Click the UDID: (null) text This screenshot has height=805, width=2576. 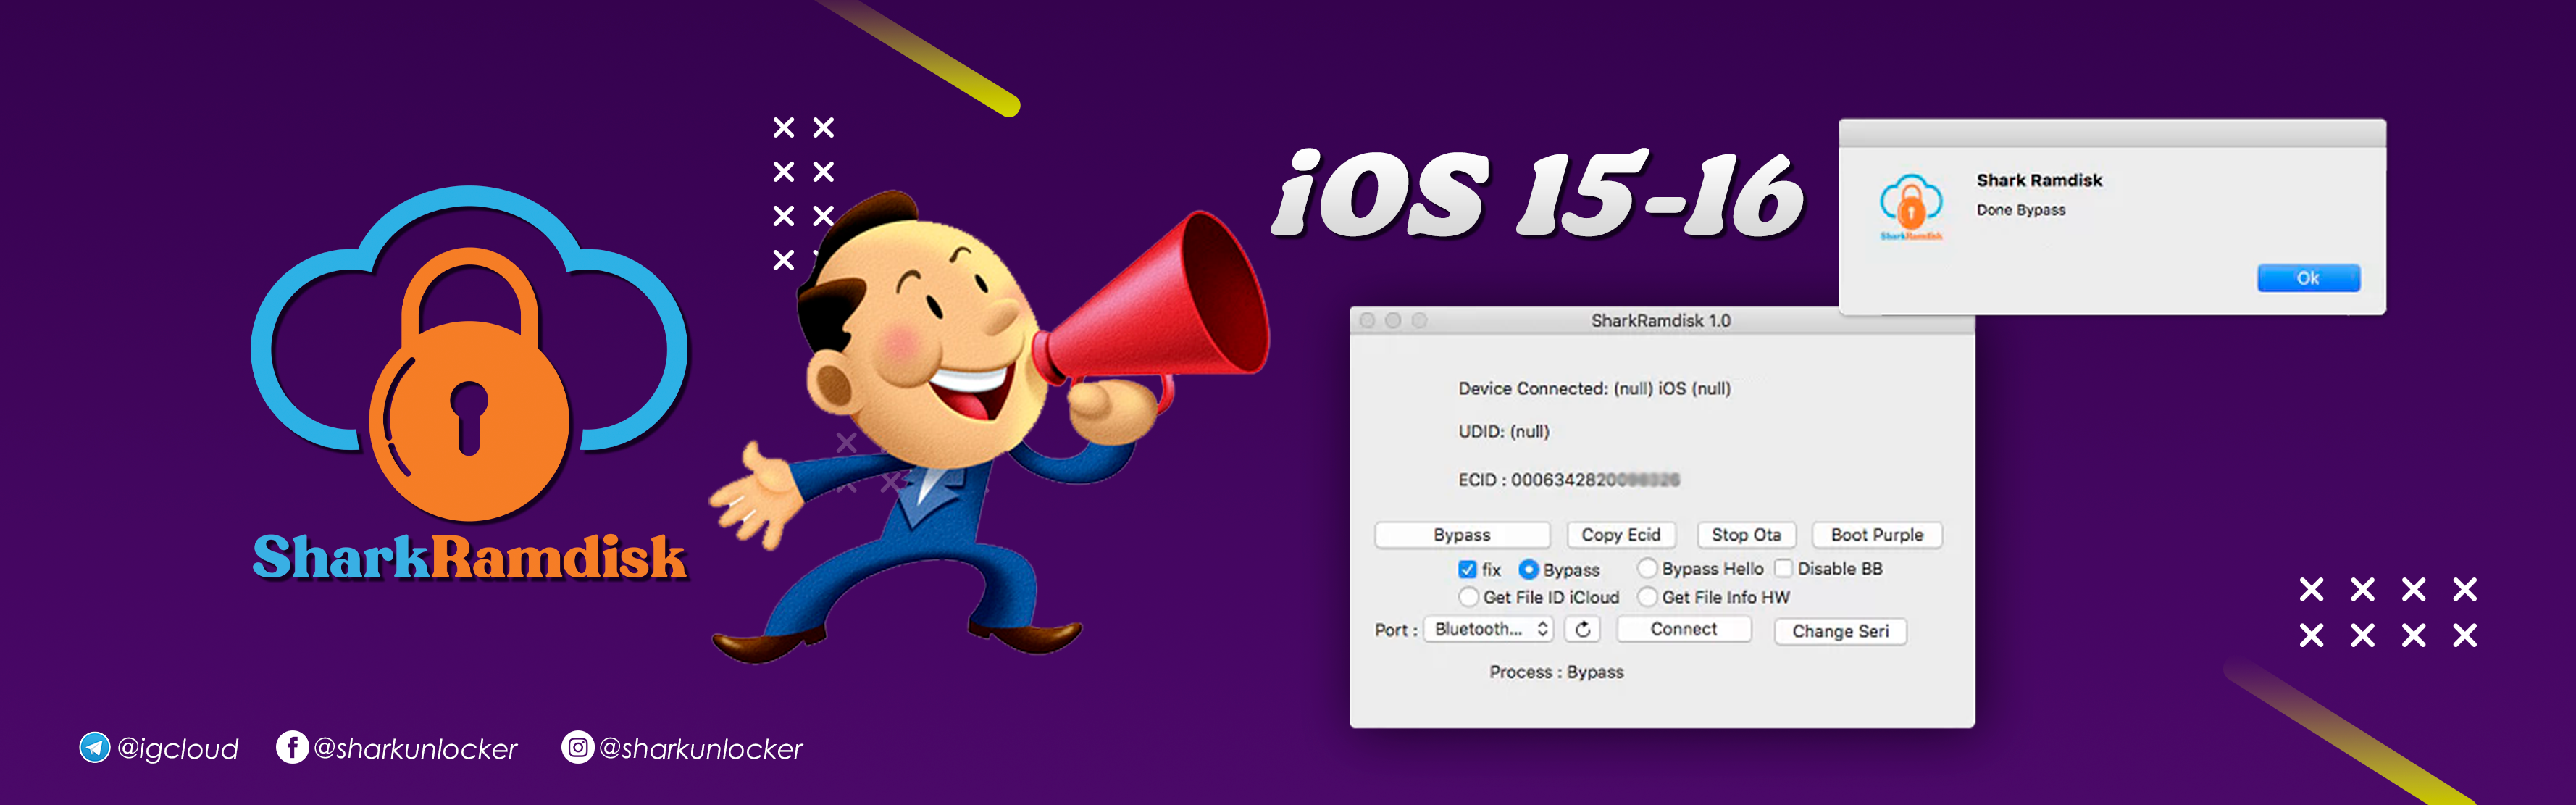[1504, 432]
